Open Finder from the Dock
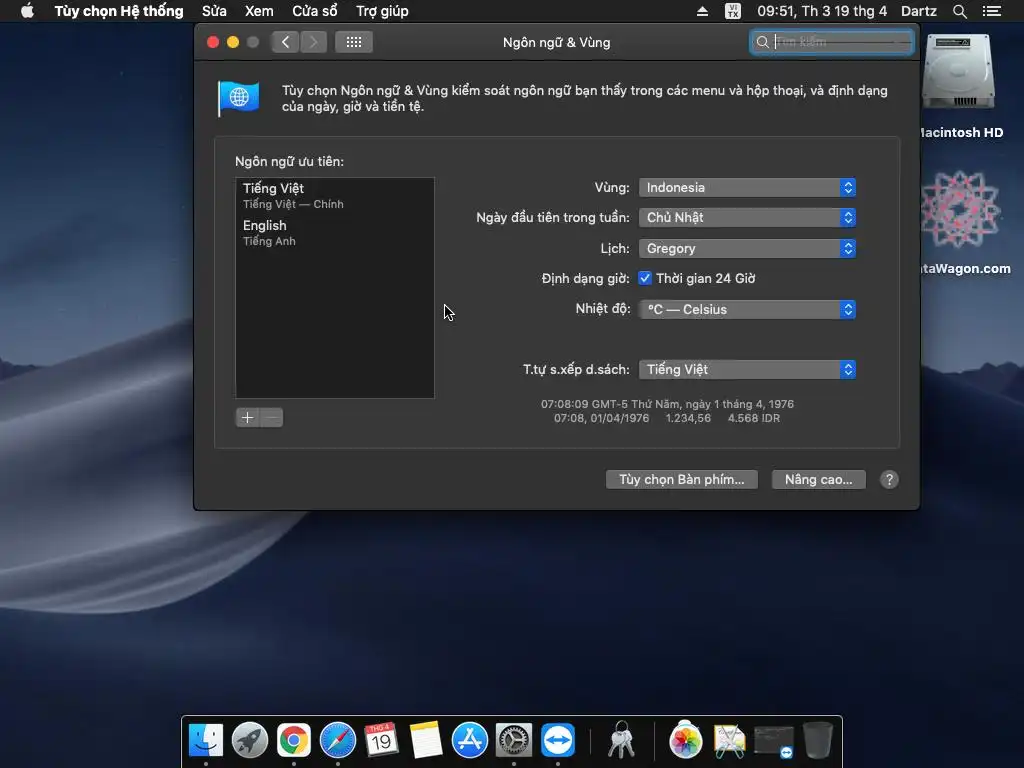The width and height of the screenshot is (1024, 768). pyautogui.click(x=206, y=741)
